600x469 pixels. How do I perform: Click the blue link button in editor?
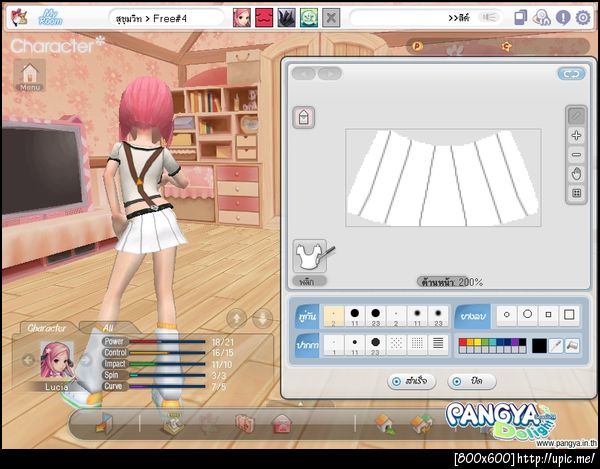pos(571,74)
